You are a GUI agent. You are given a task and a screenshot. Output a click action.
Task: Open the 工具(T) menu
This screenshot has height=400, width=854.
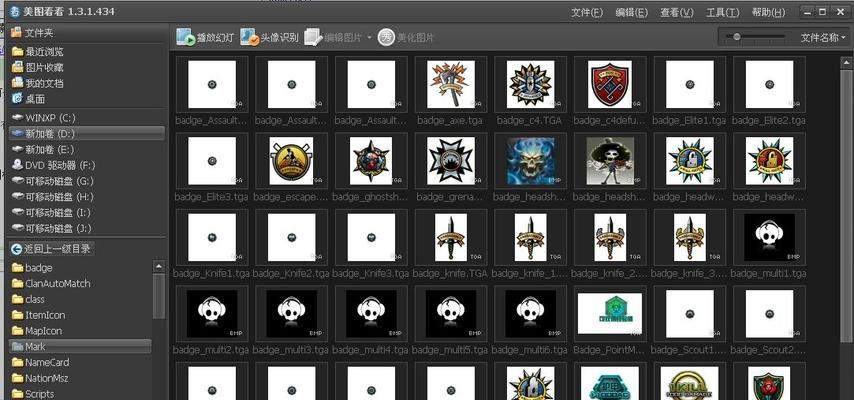[723, 12]
